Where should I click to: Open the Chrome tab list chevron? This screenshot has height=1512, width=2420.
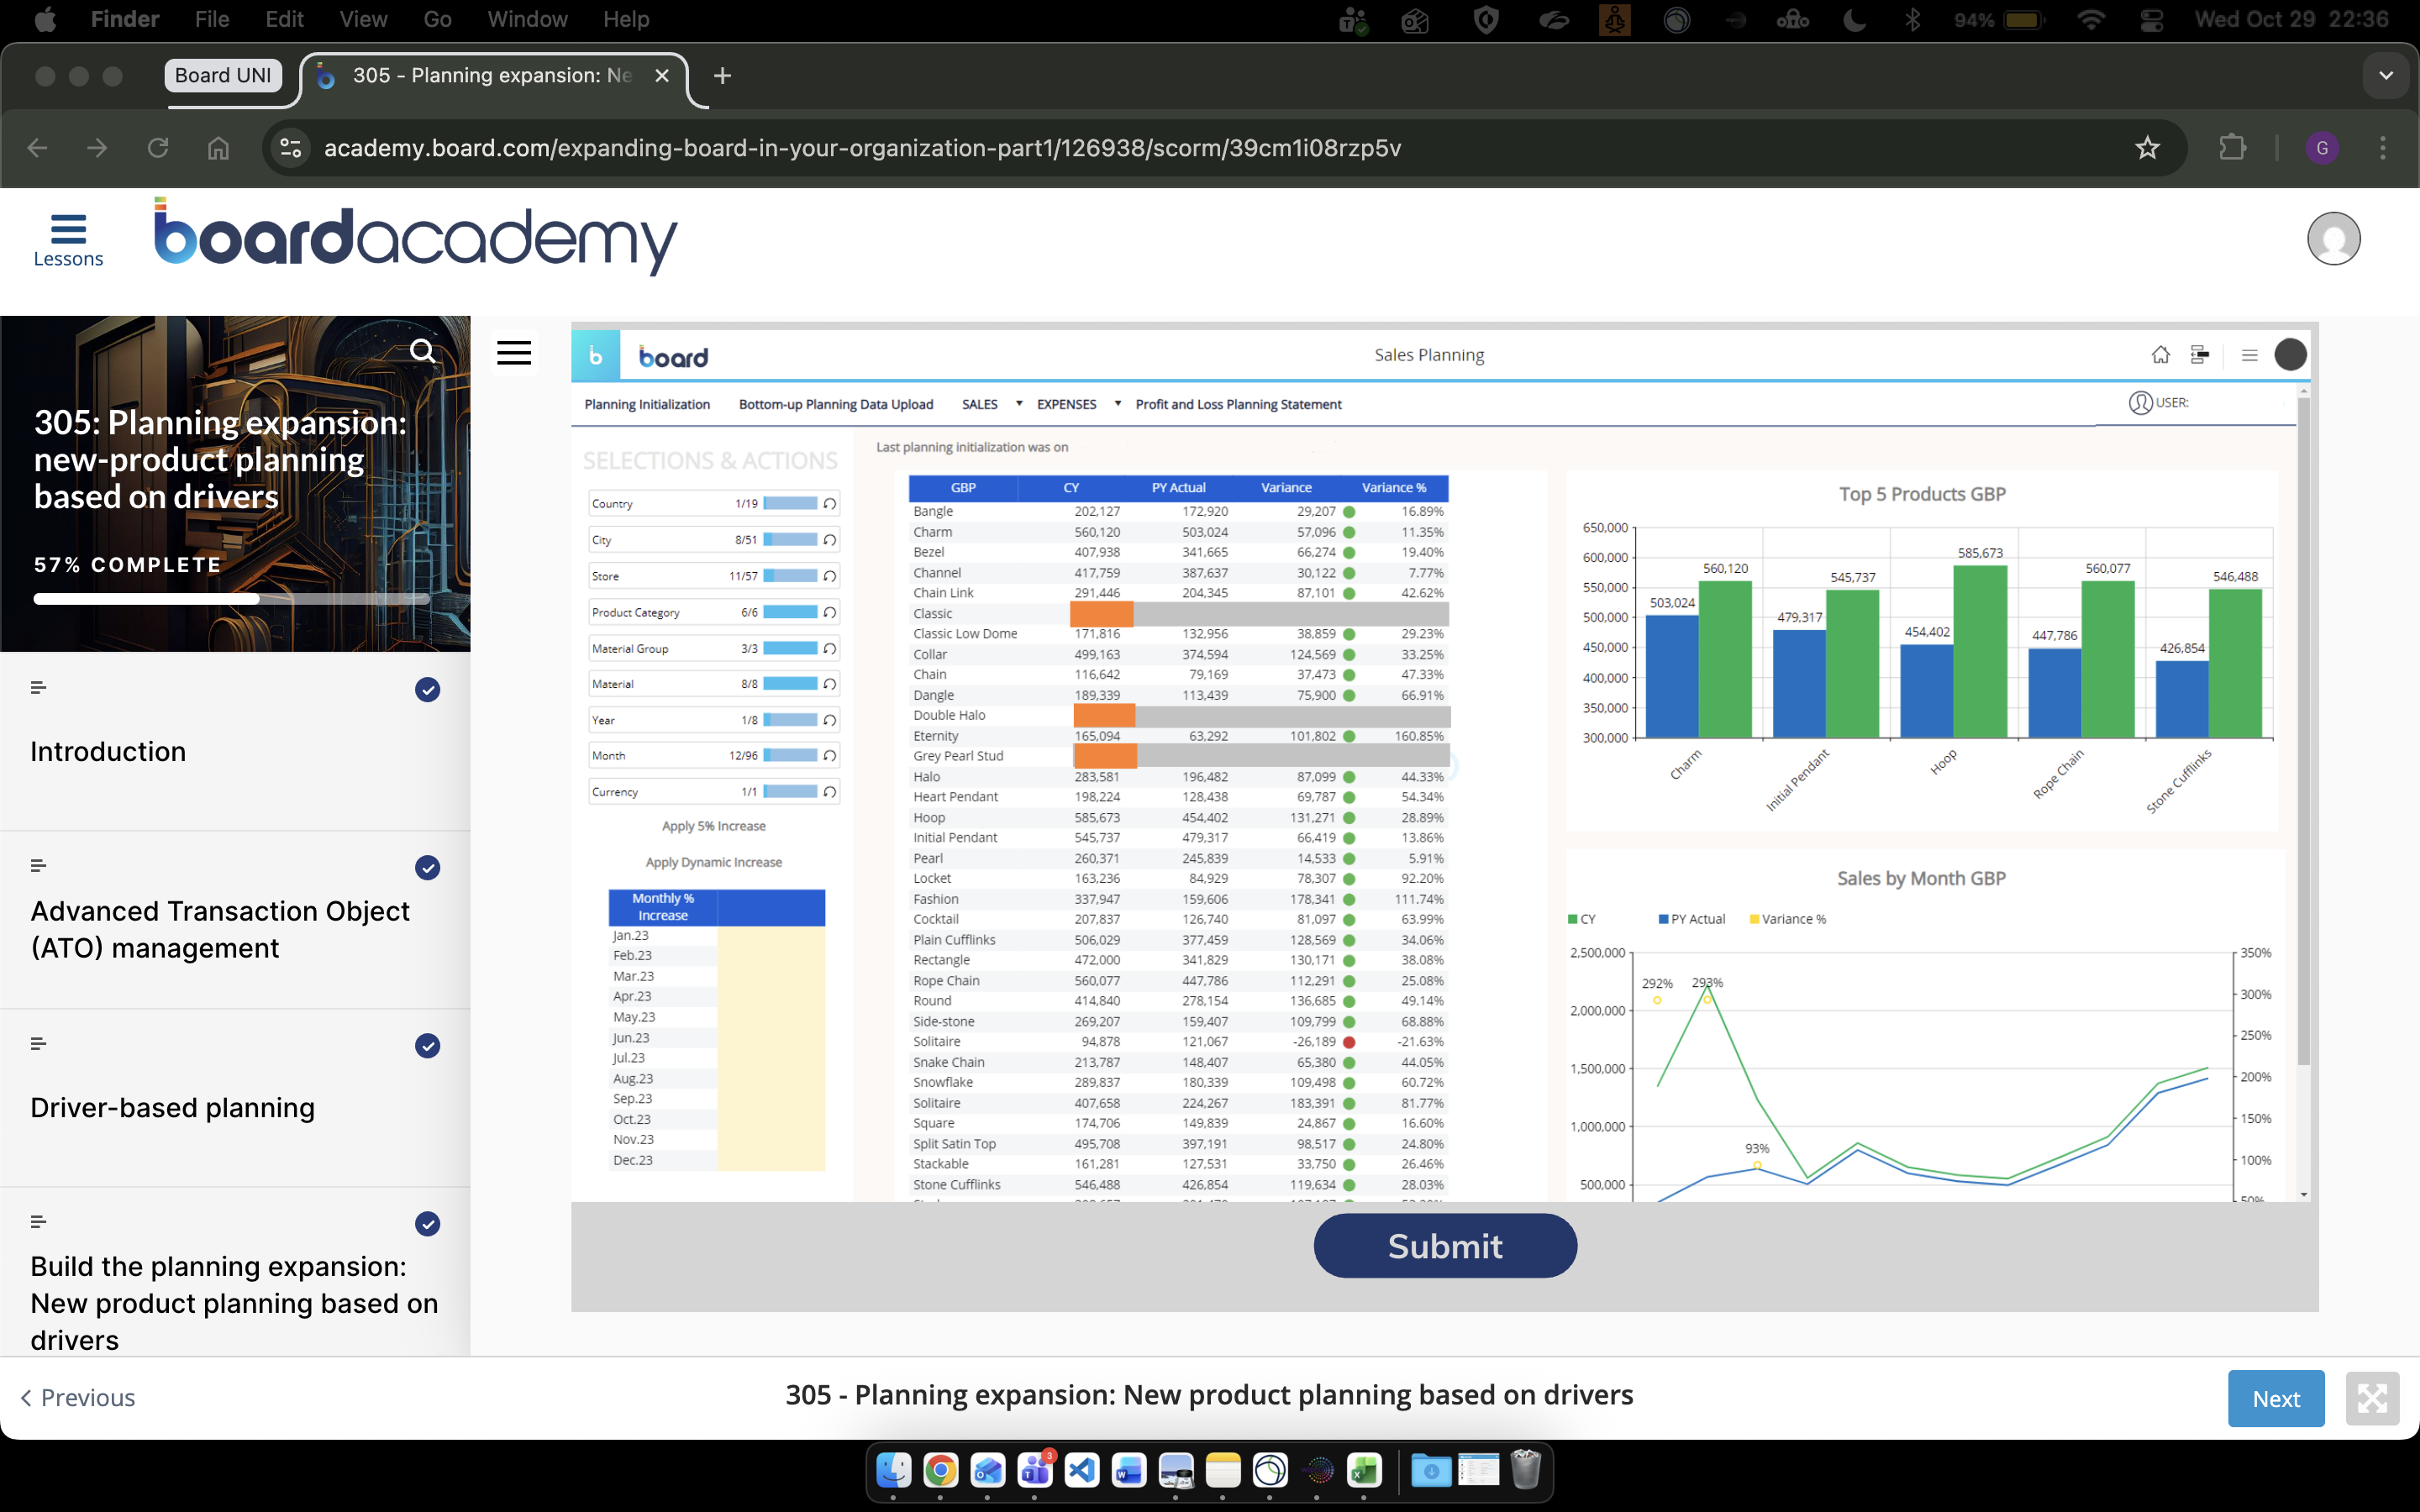coord(2386,76)
